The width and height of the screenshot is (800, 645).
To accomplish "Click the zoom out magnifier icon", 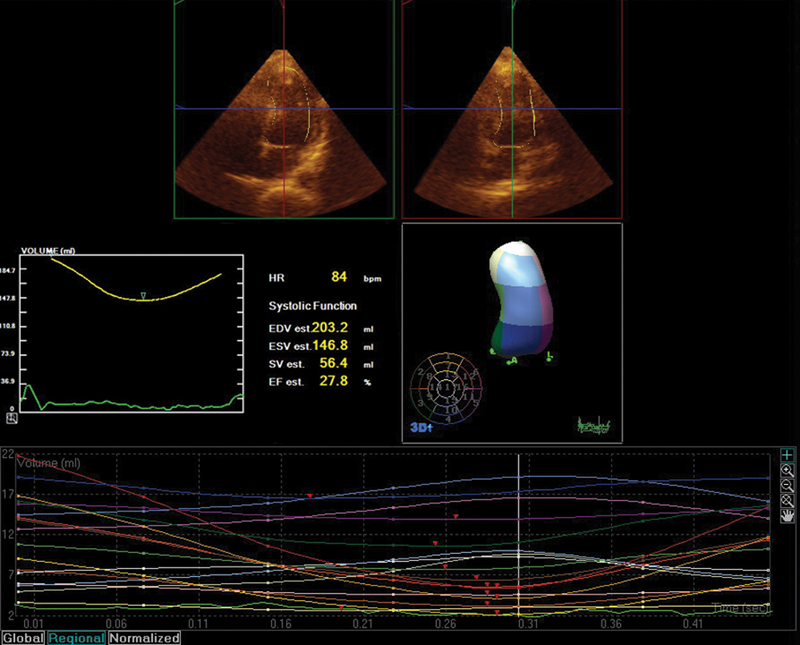I will pyautogui.click(x=788, y=485).
